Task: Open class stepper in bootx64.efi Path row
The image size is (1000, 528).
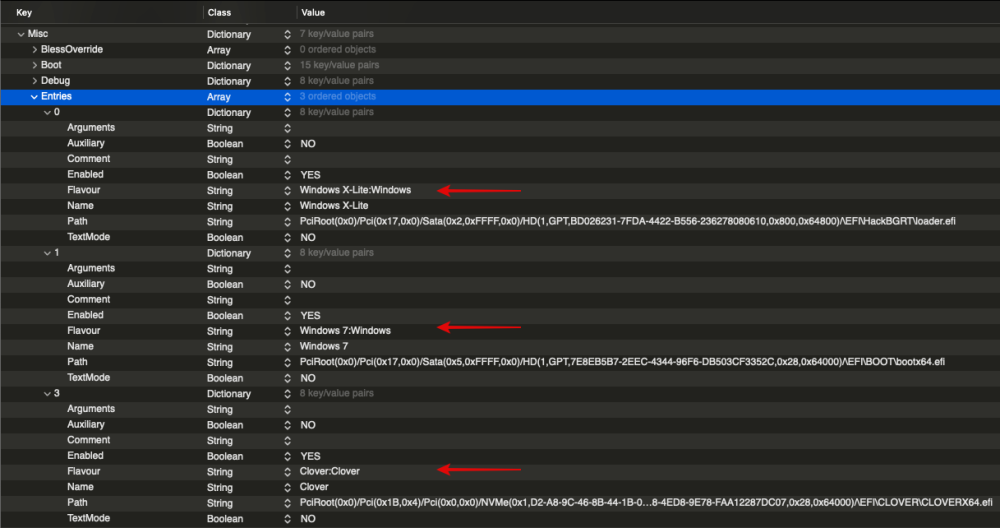Action: click(288, 362)
